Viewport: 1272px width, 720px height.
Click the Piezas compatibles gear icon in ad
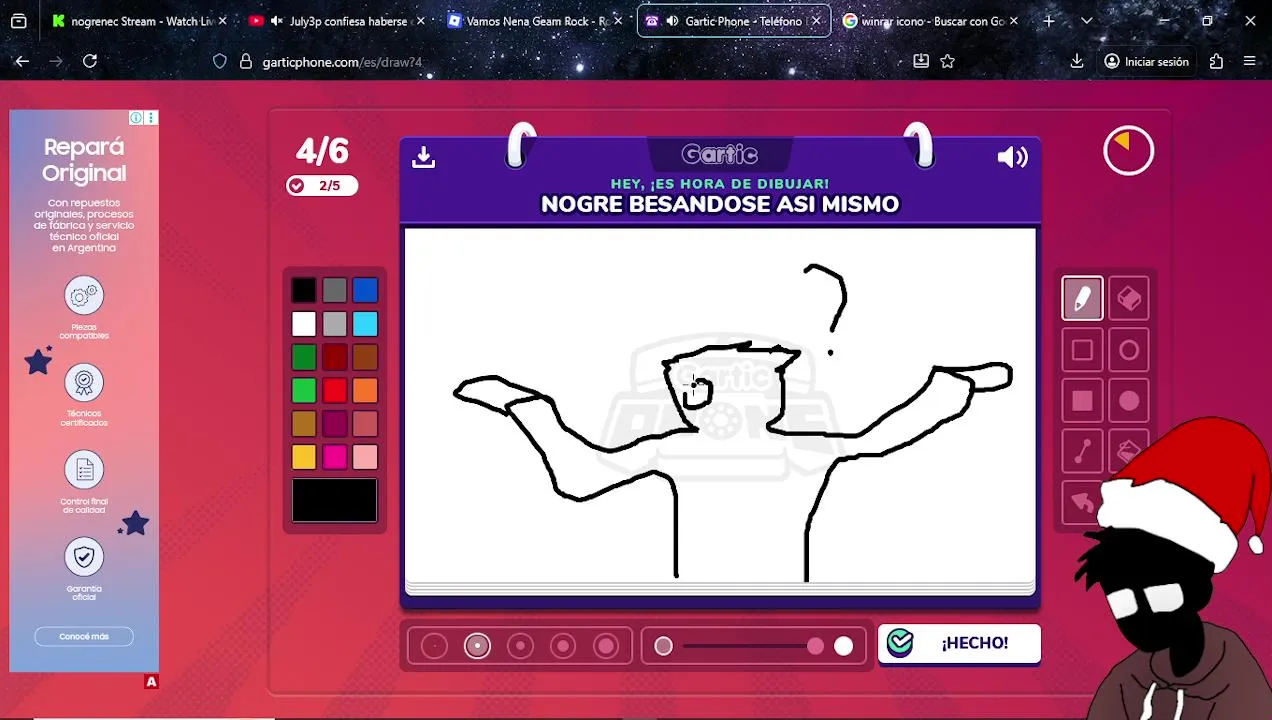coord(84,296)
